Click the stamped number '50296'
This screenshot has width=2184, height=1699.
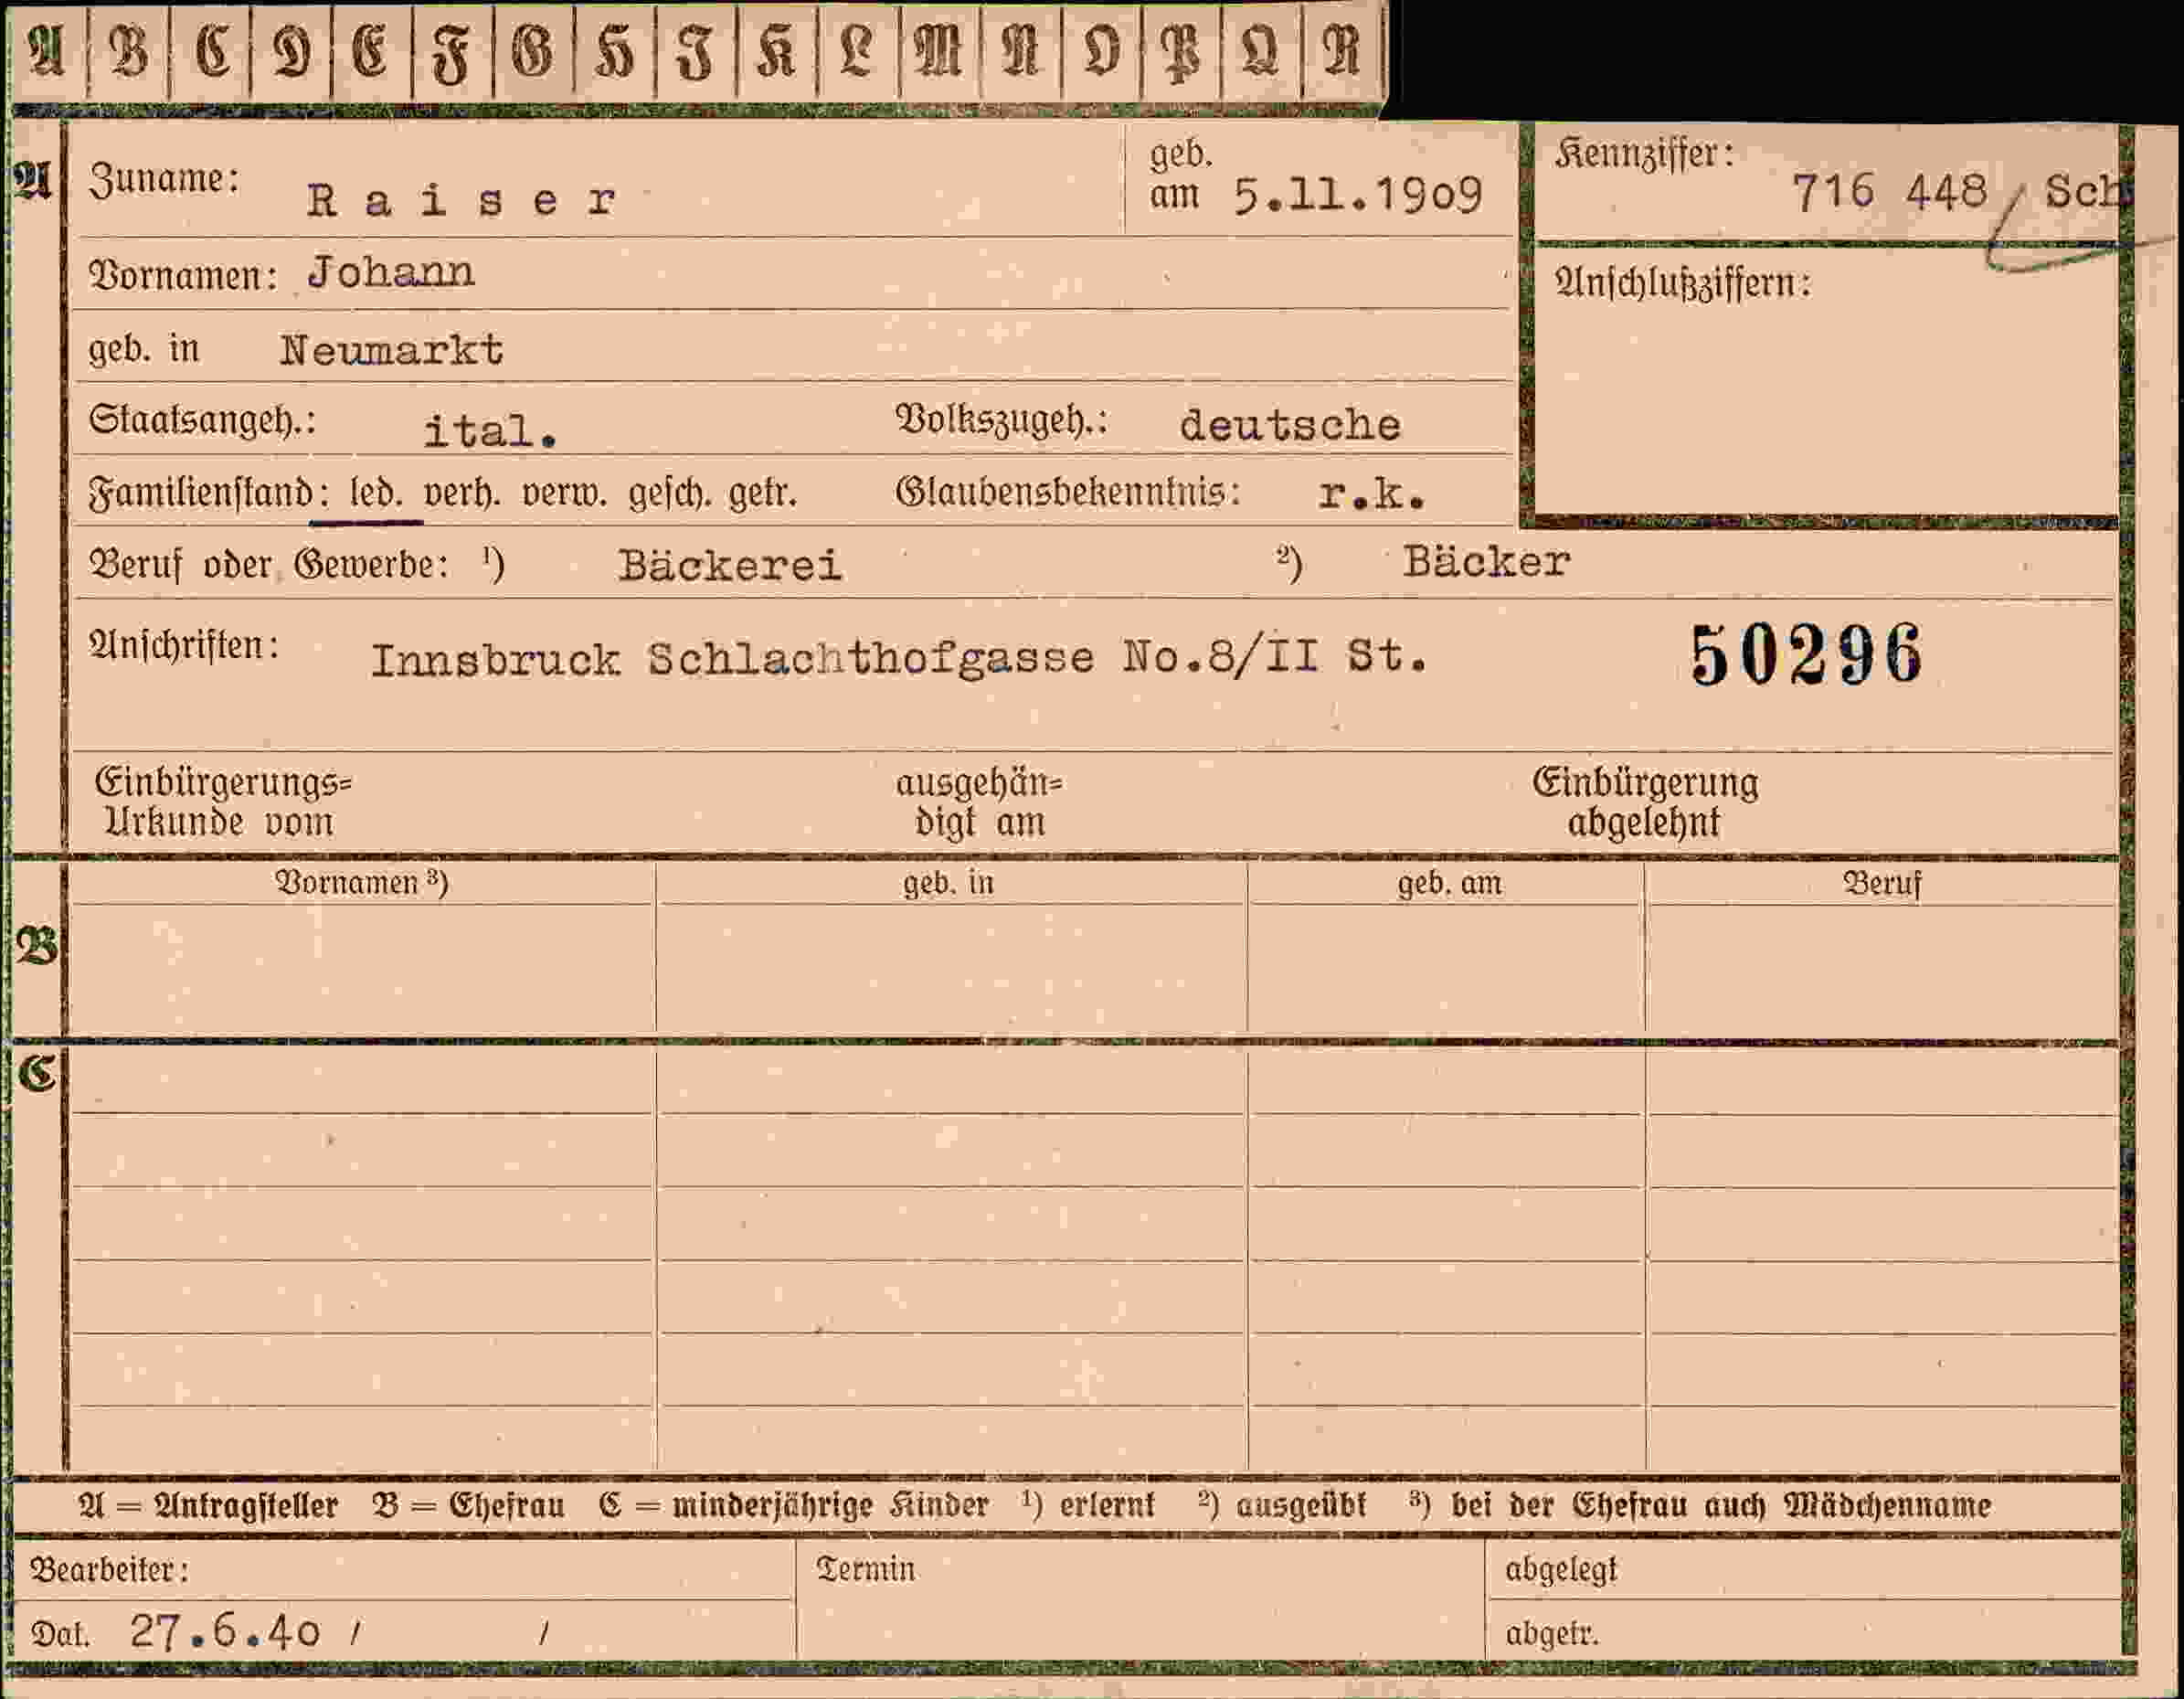[x=1805, y=655]
